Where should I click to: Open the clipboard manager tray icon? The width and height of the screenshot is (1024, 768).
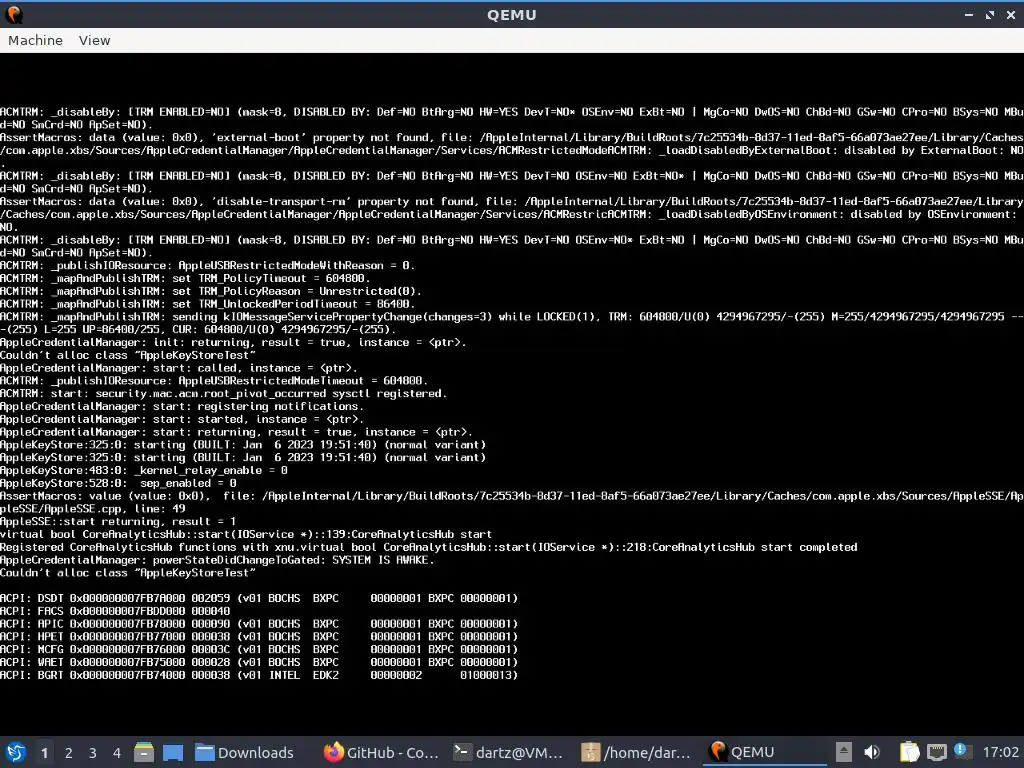909,752
